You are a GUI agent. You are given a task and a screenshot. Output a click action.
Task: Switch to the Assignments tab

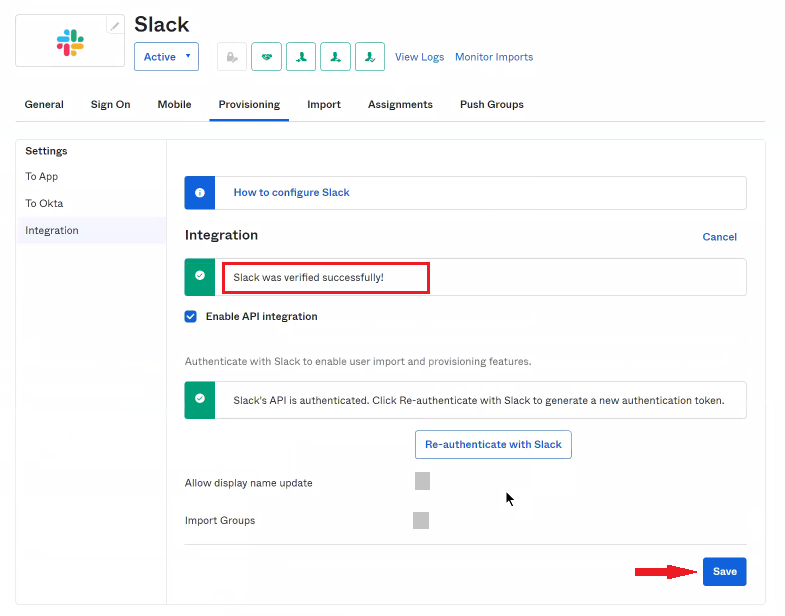400,104
